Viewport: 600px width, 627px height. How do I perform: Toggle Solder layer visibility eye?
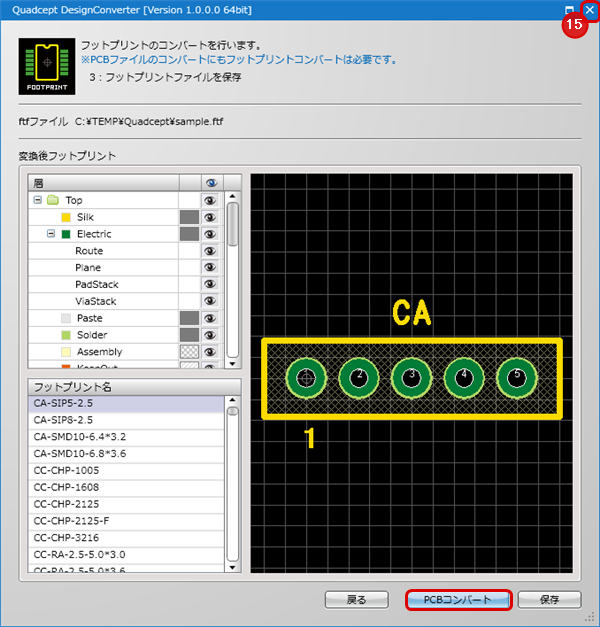click(x=210, y=335)
